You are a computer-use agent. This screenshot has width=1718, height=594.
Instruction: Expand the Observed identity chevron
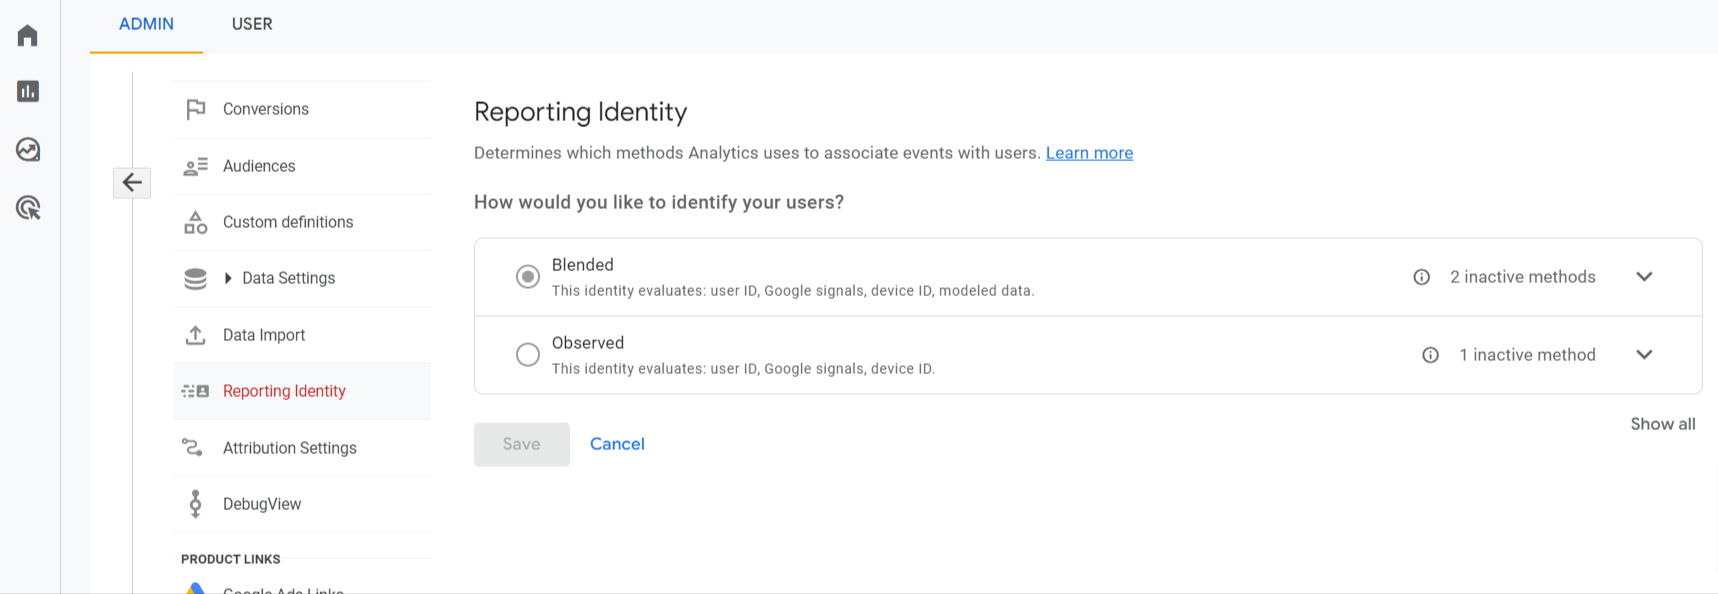click(x=1644, y=355)
